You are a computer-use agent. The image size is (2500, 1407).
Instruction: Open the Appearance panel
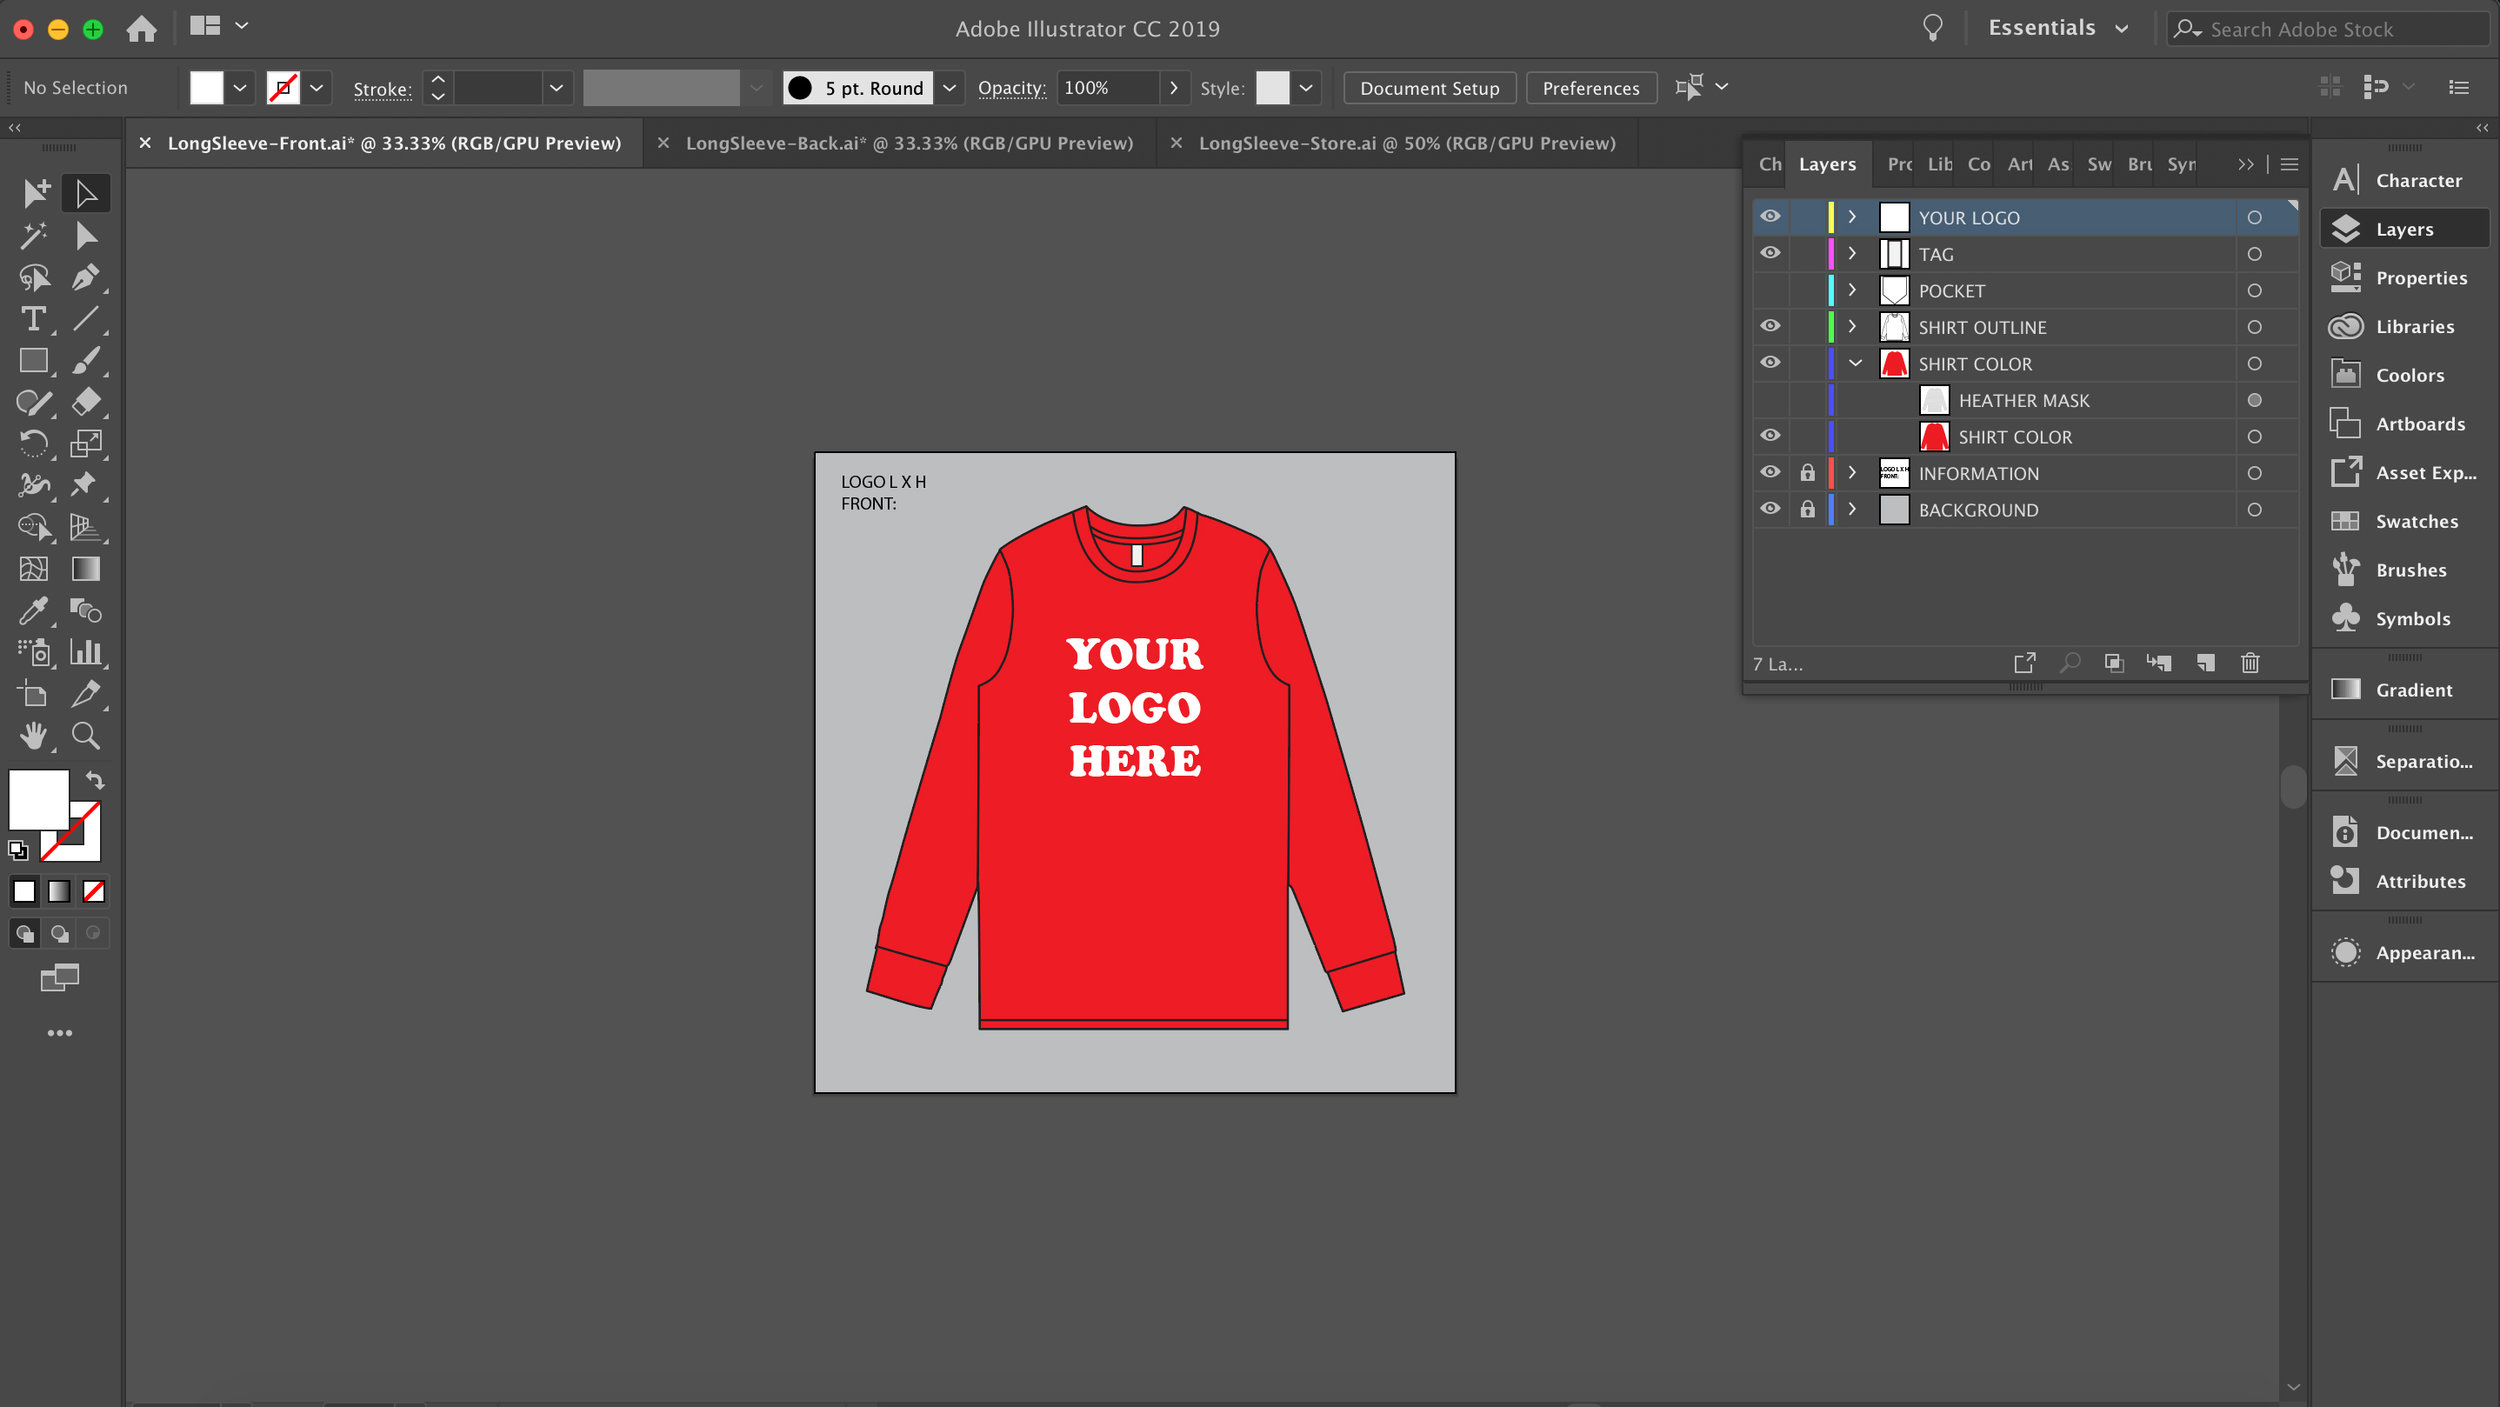(2403, 952)
